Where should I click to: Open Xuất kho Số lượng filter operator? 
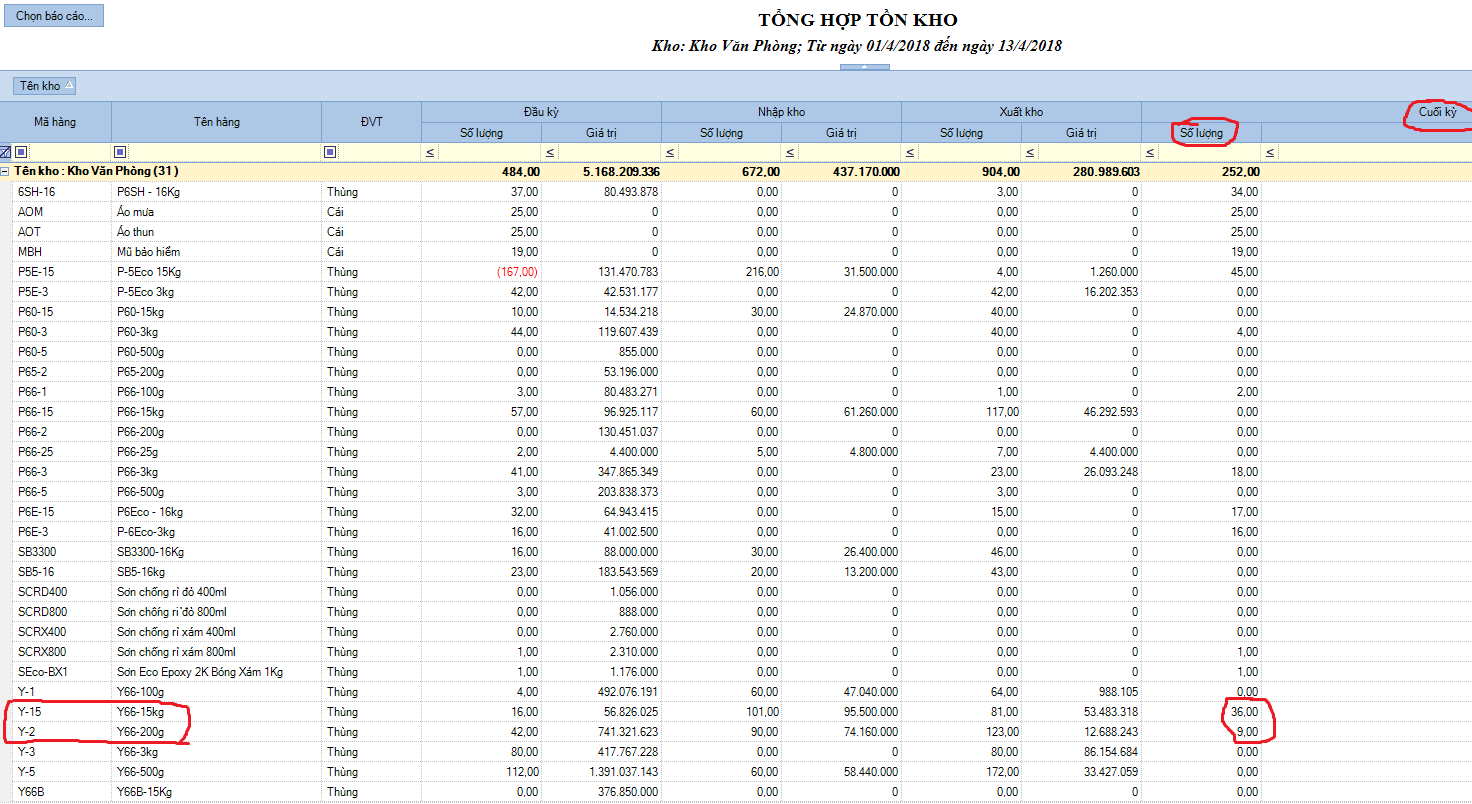[x=910, y=153]
